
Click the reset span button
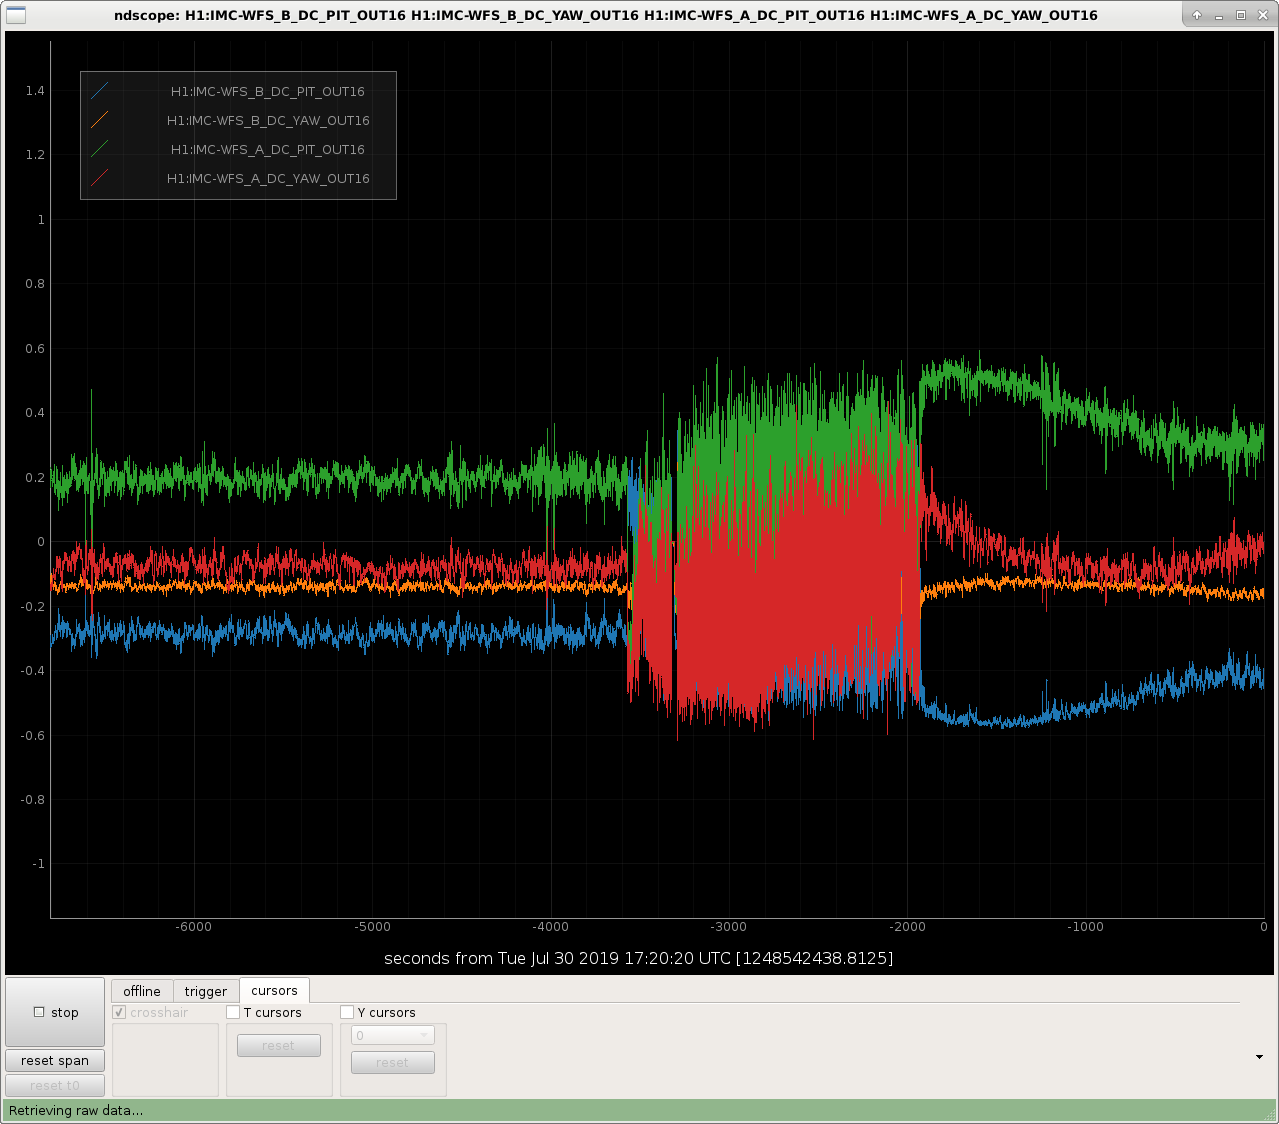(55, 1061)
